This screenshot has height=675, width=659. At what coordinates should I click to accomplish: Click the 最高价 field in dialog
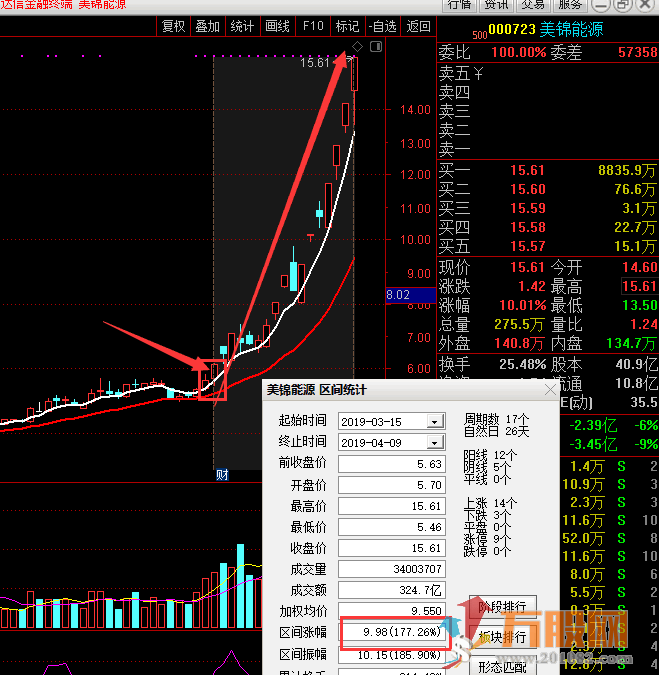pos(392,506)
